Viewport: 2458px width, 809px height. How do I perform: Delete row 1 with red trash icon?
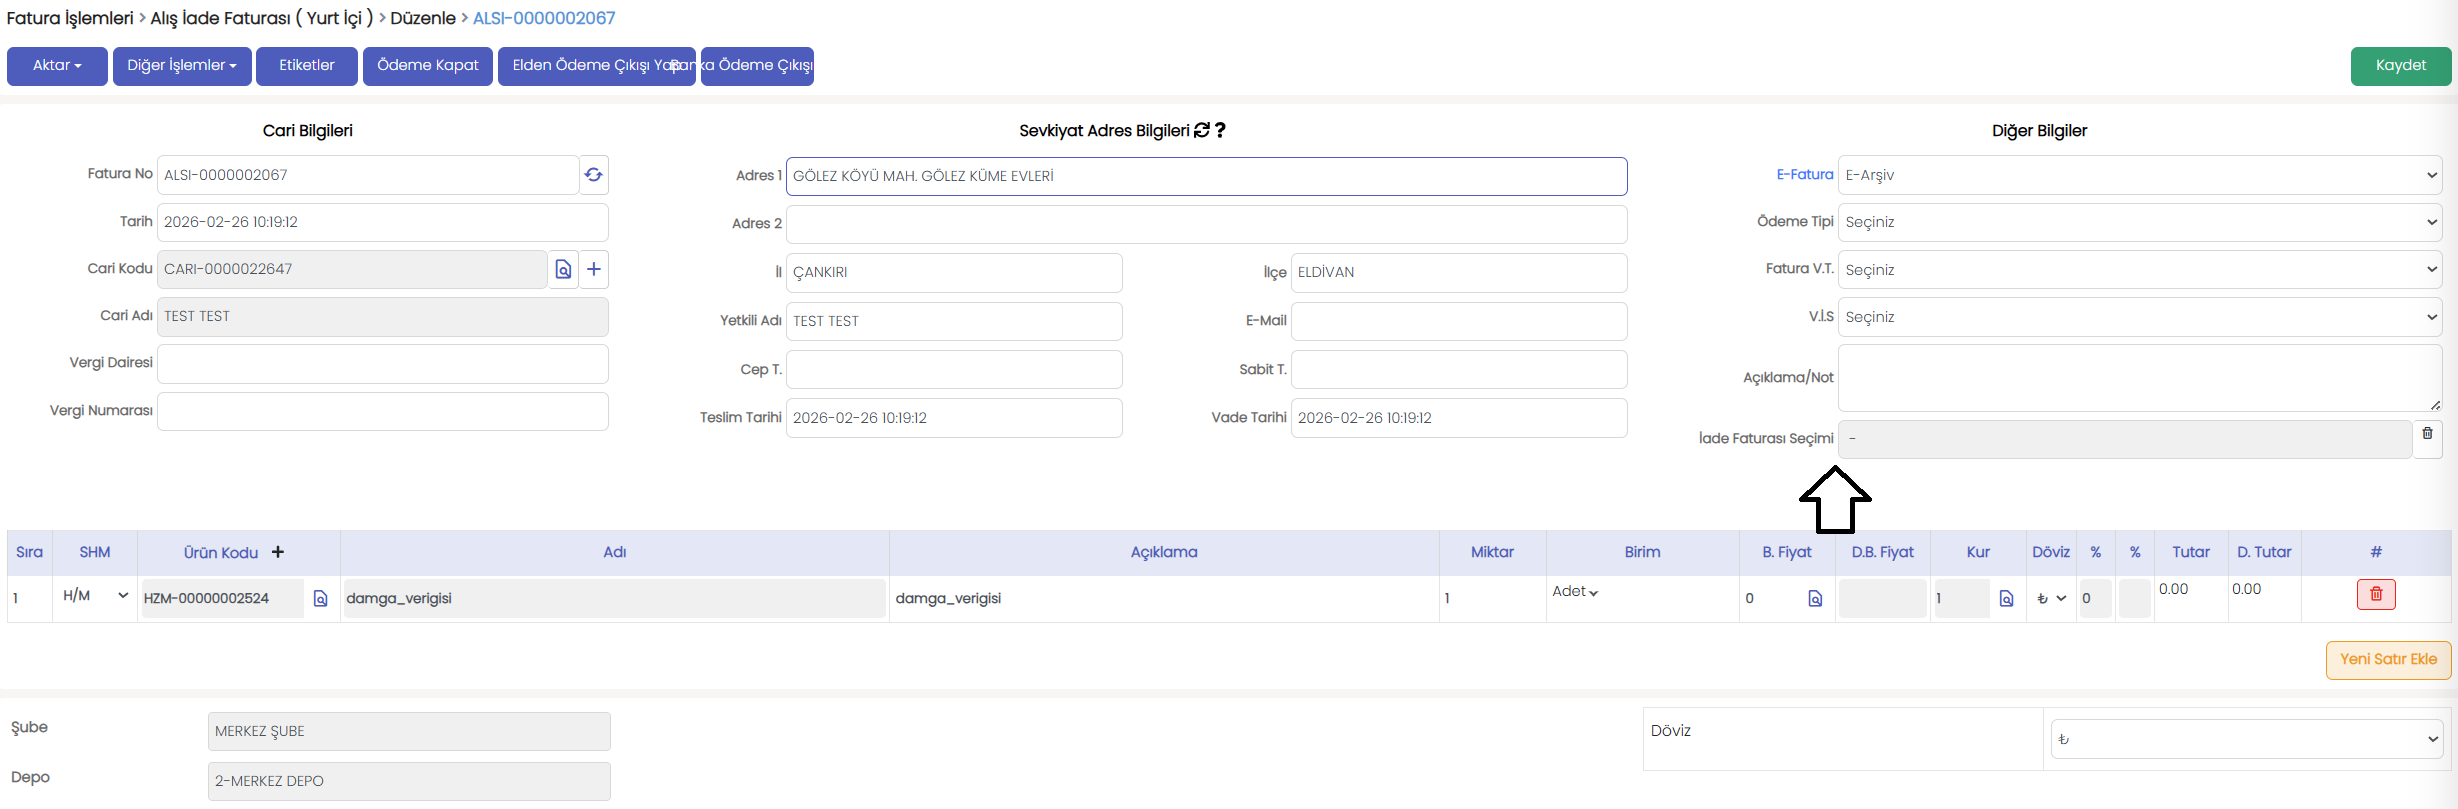coord(2376,594)
